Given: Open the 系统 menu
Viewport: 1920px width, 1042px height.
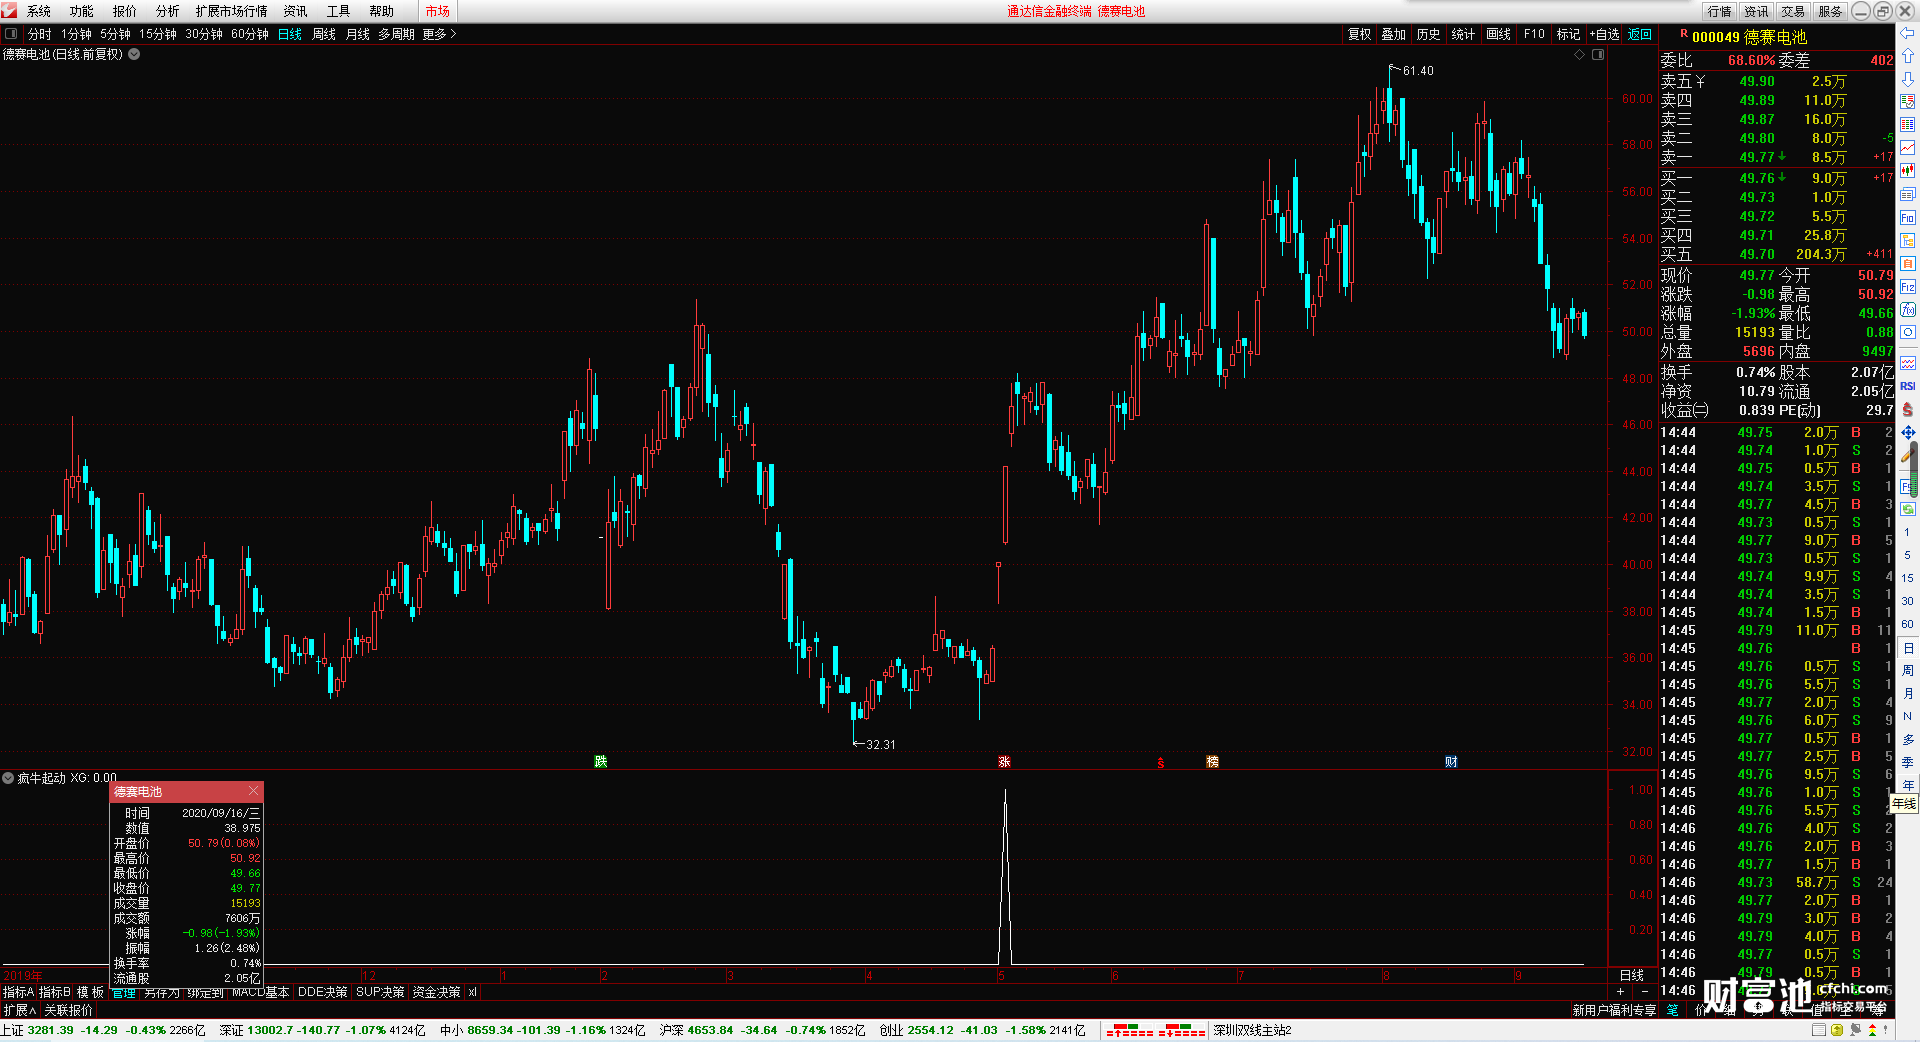Looking at the screenshot, I should 39,11.
